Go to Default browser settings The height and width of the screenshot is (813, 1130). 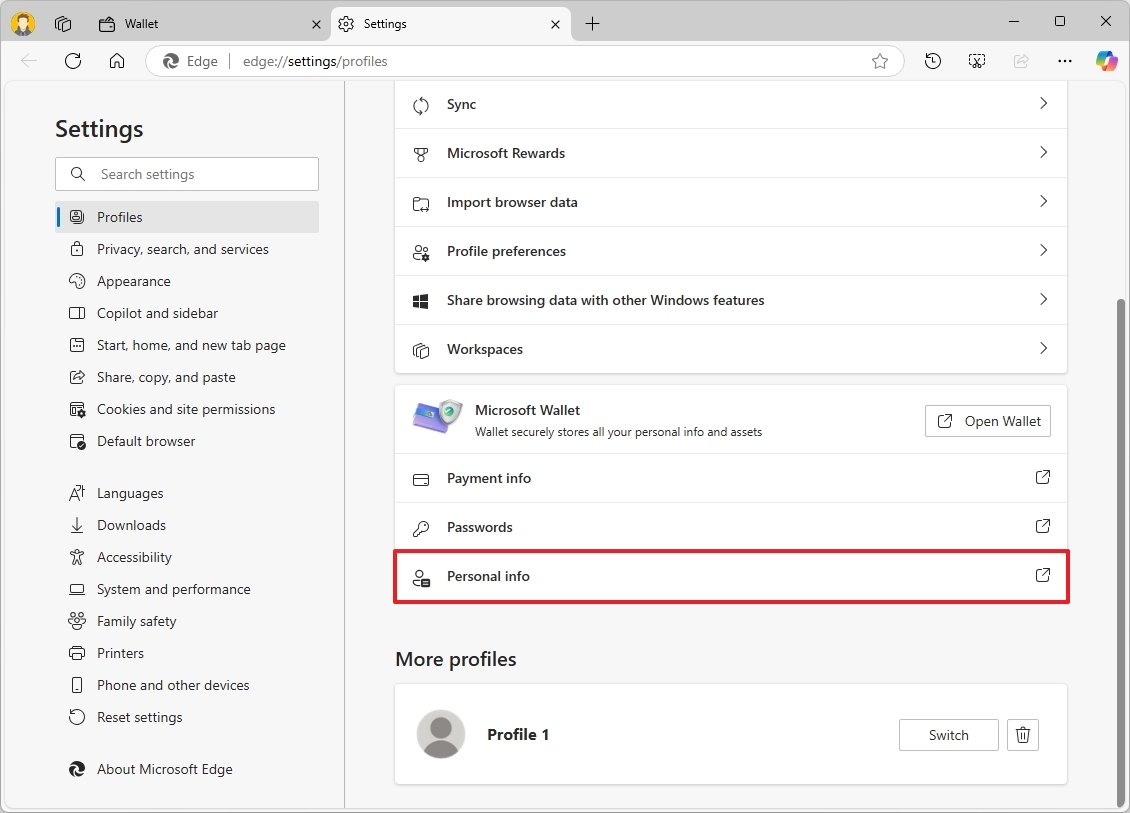point(187,441)
